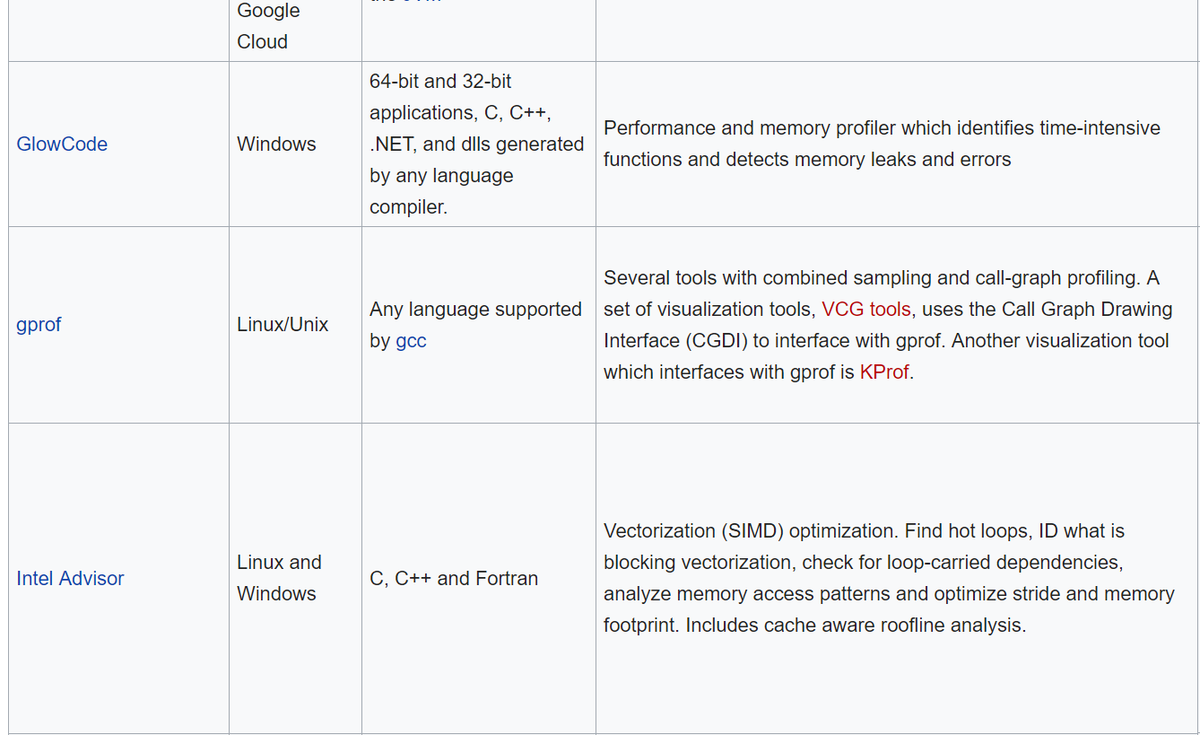Open the GlowCode link
1200x735 pixels.
[x=62, y=144]
